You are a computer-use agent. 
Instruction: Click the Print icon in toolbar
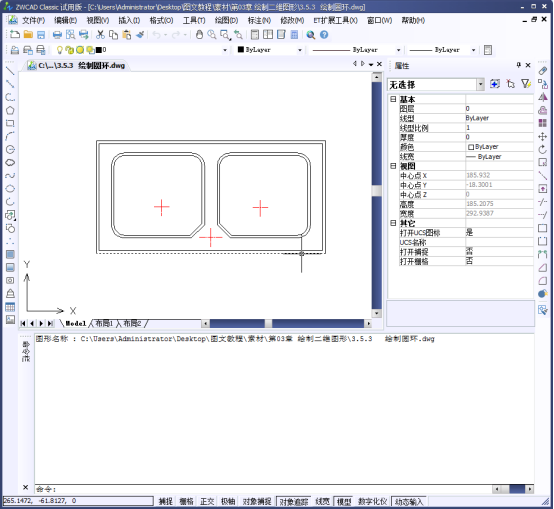pyautogui.click(x=57, y=35)
